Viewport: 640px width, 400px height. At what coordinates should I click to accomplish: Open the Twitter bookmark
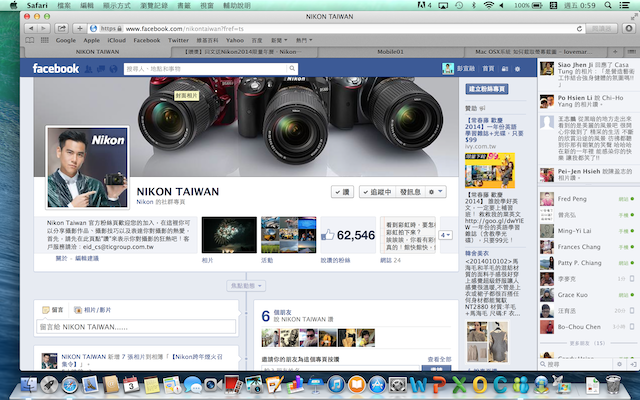pos(178,40)
